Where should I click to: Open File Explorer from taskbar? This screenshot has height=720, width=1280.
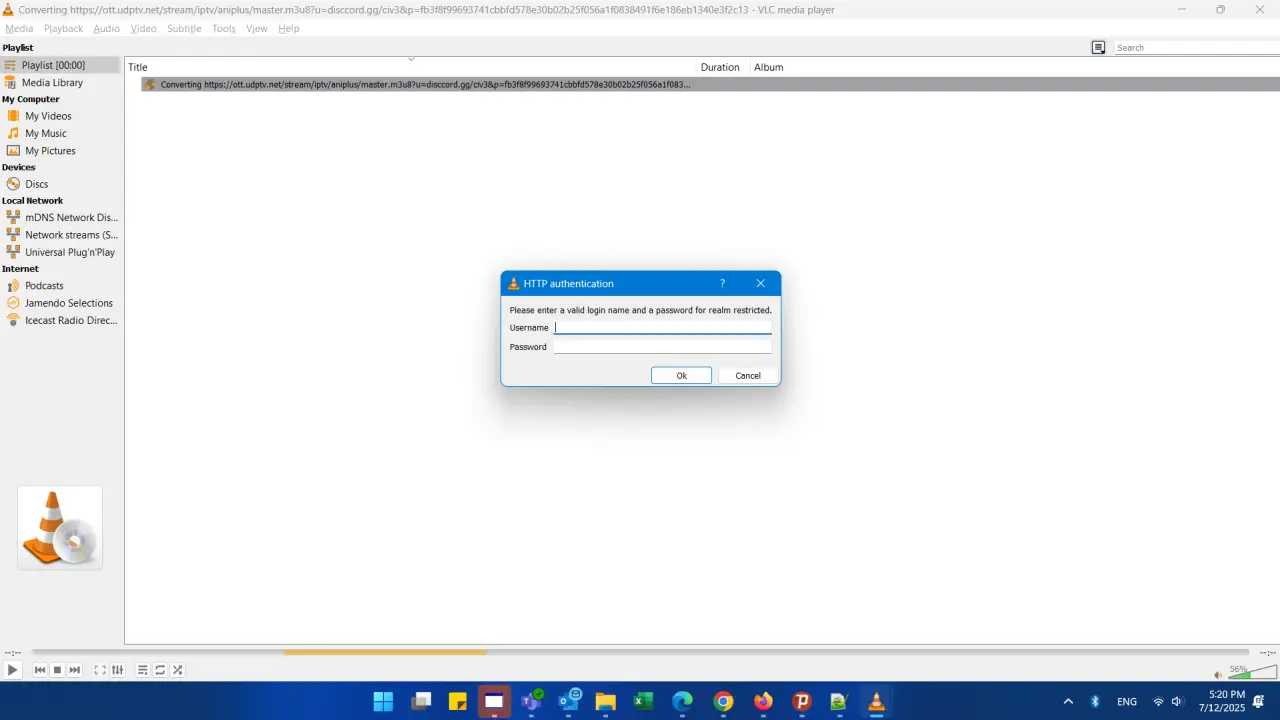pyautogui.click(x=605, y=701)
